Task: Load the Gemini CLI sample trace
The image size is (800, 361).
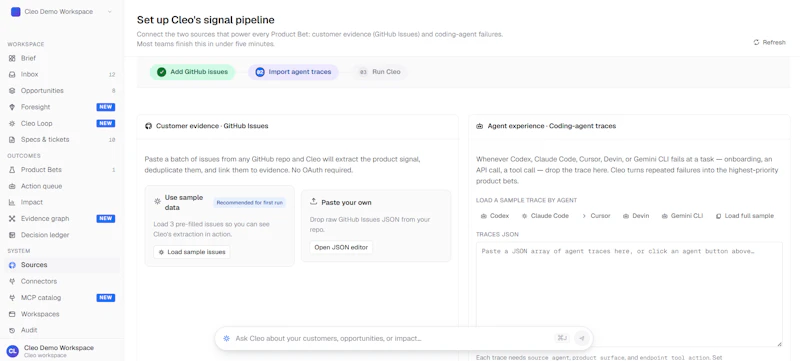Action: (682, 216)
